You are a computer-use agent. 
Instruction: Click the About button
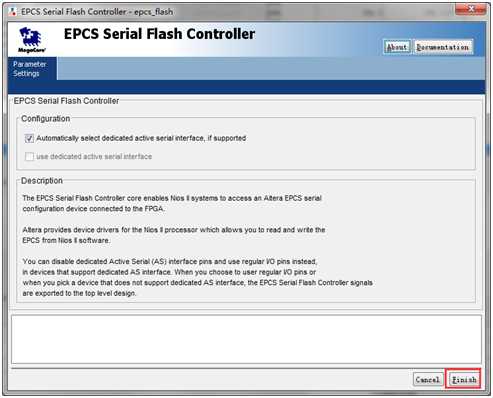click(397, 47)
